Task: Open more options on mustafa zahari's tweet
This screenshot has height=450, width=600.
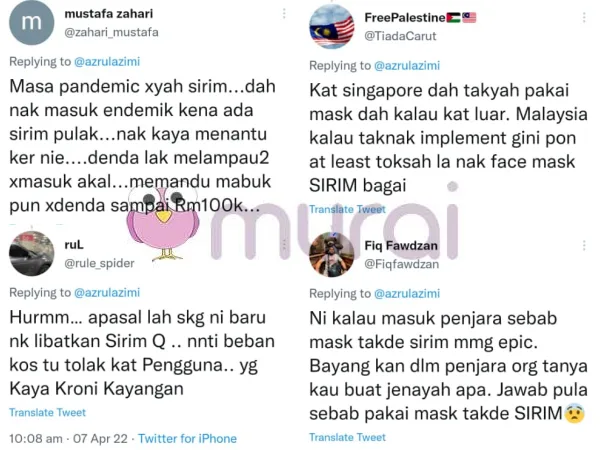Action: click(284, 14)
